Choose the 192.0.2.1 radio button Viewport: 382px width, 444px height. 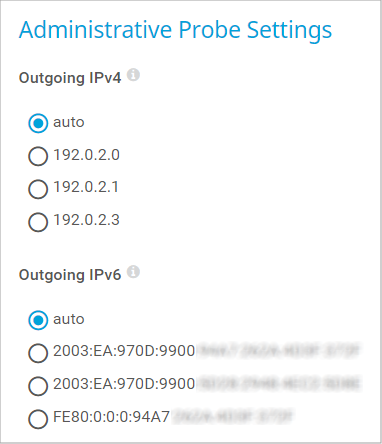pyautogui.click(x=38, y=189)
